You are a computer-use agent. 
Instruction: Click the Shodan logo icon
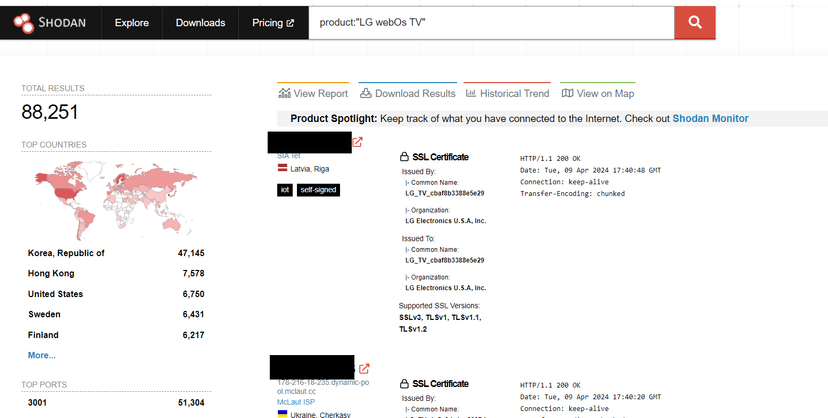24,23
